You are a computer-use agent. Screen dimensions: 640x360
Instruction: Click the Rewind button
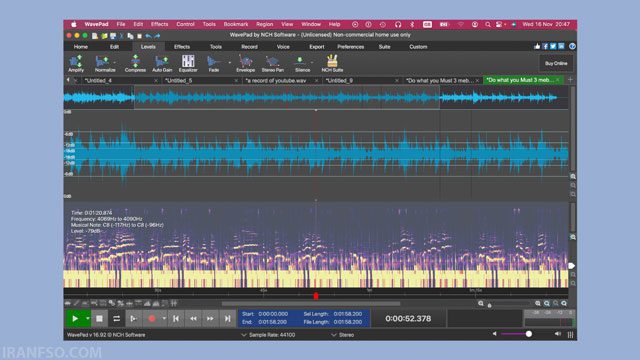click(x=193, y=318)
